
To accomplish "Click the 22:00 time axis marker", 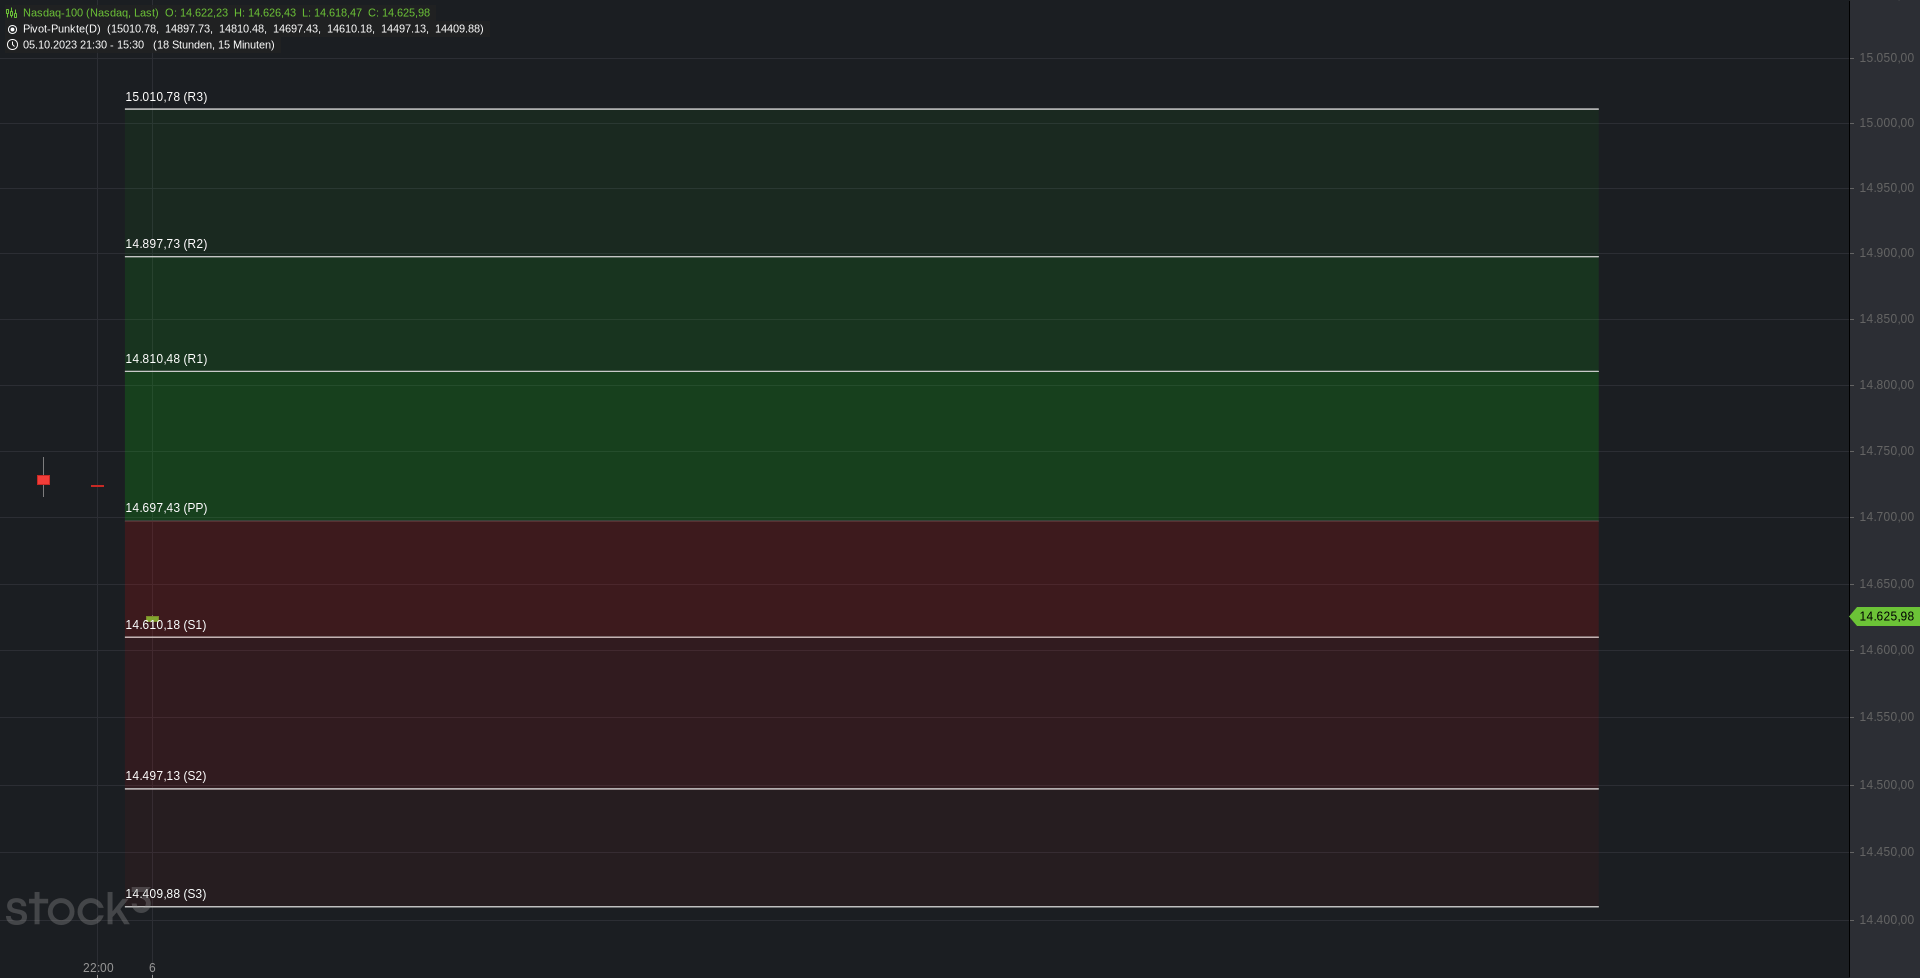I will point(98,968).
